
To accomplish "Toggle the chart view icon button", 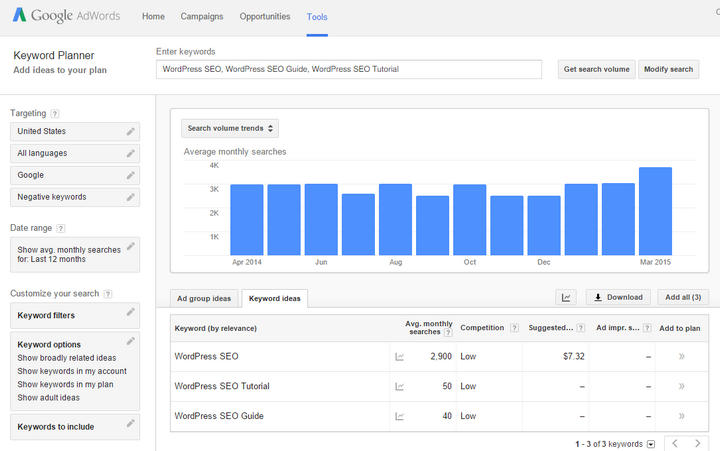I will 566,298.
